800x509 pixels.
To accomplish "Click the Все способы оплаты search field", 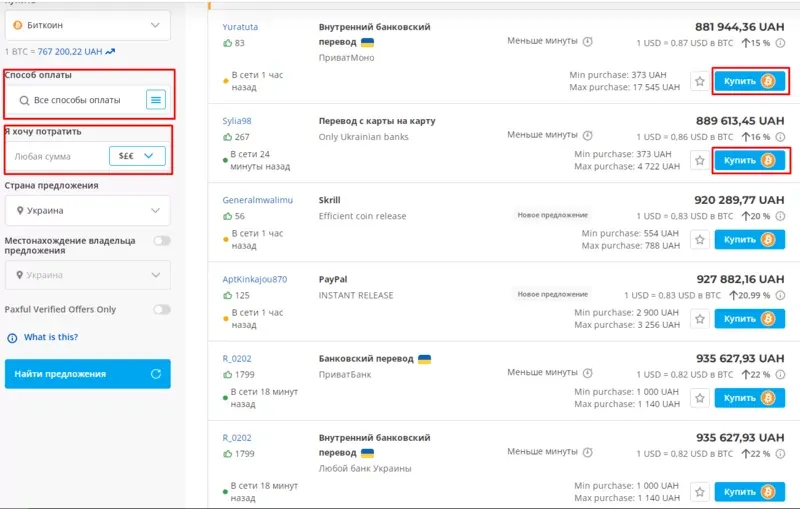I will (77, 100).
